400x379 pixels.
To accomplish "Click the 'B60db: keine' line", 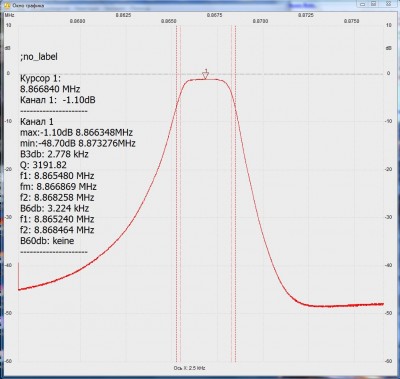I will 47,241.
